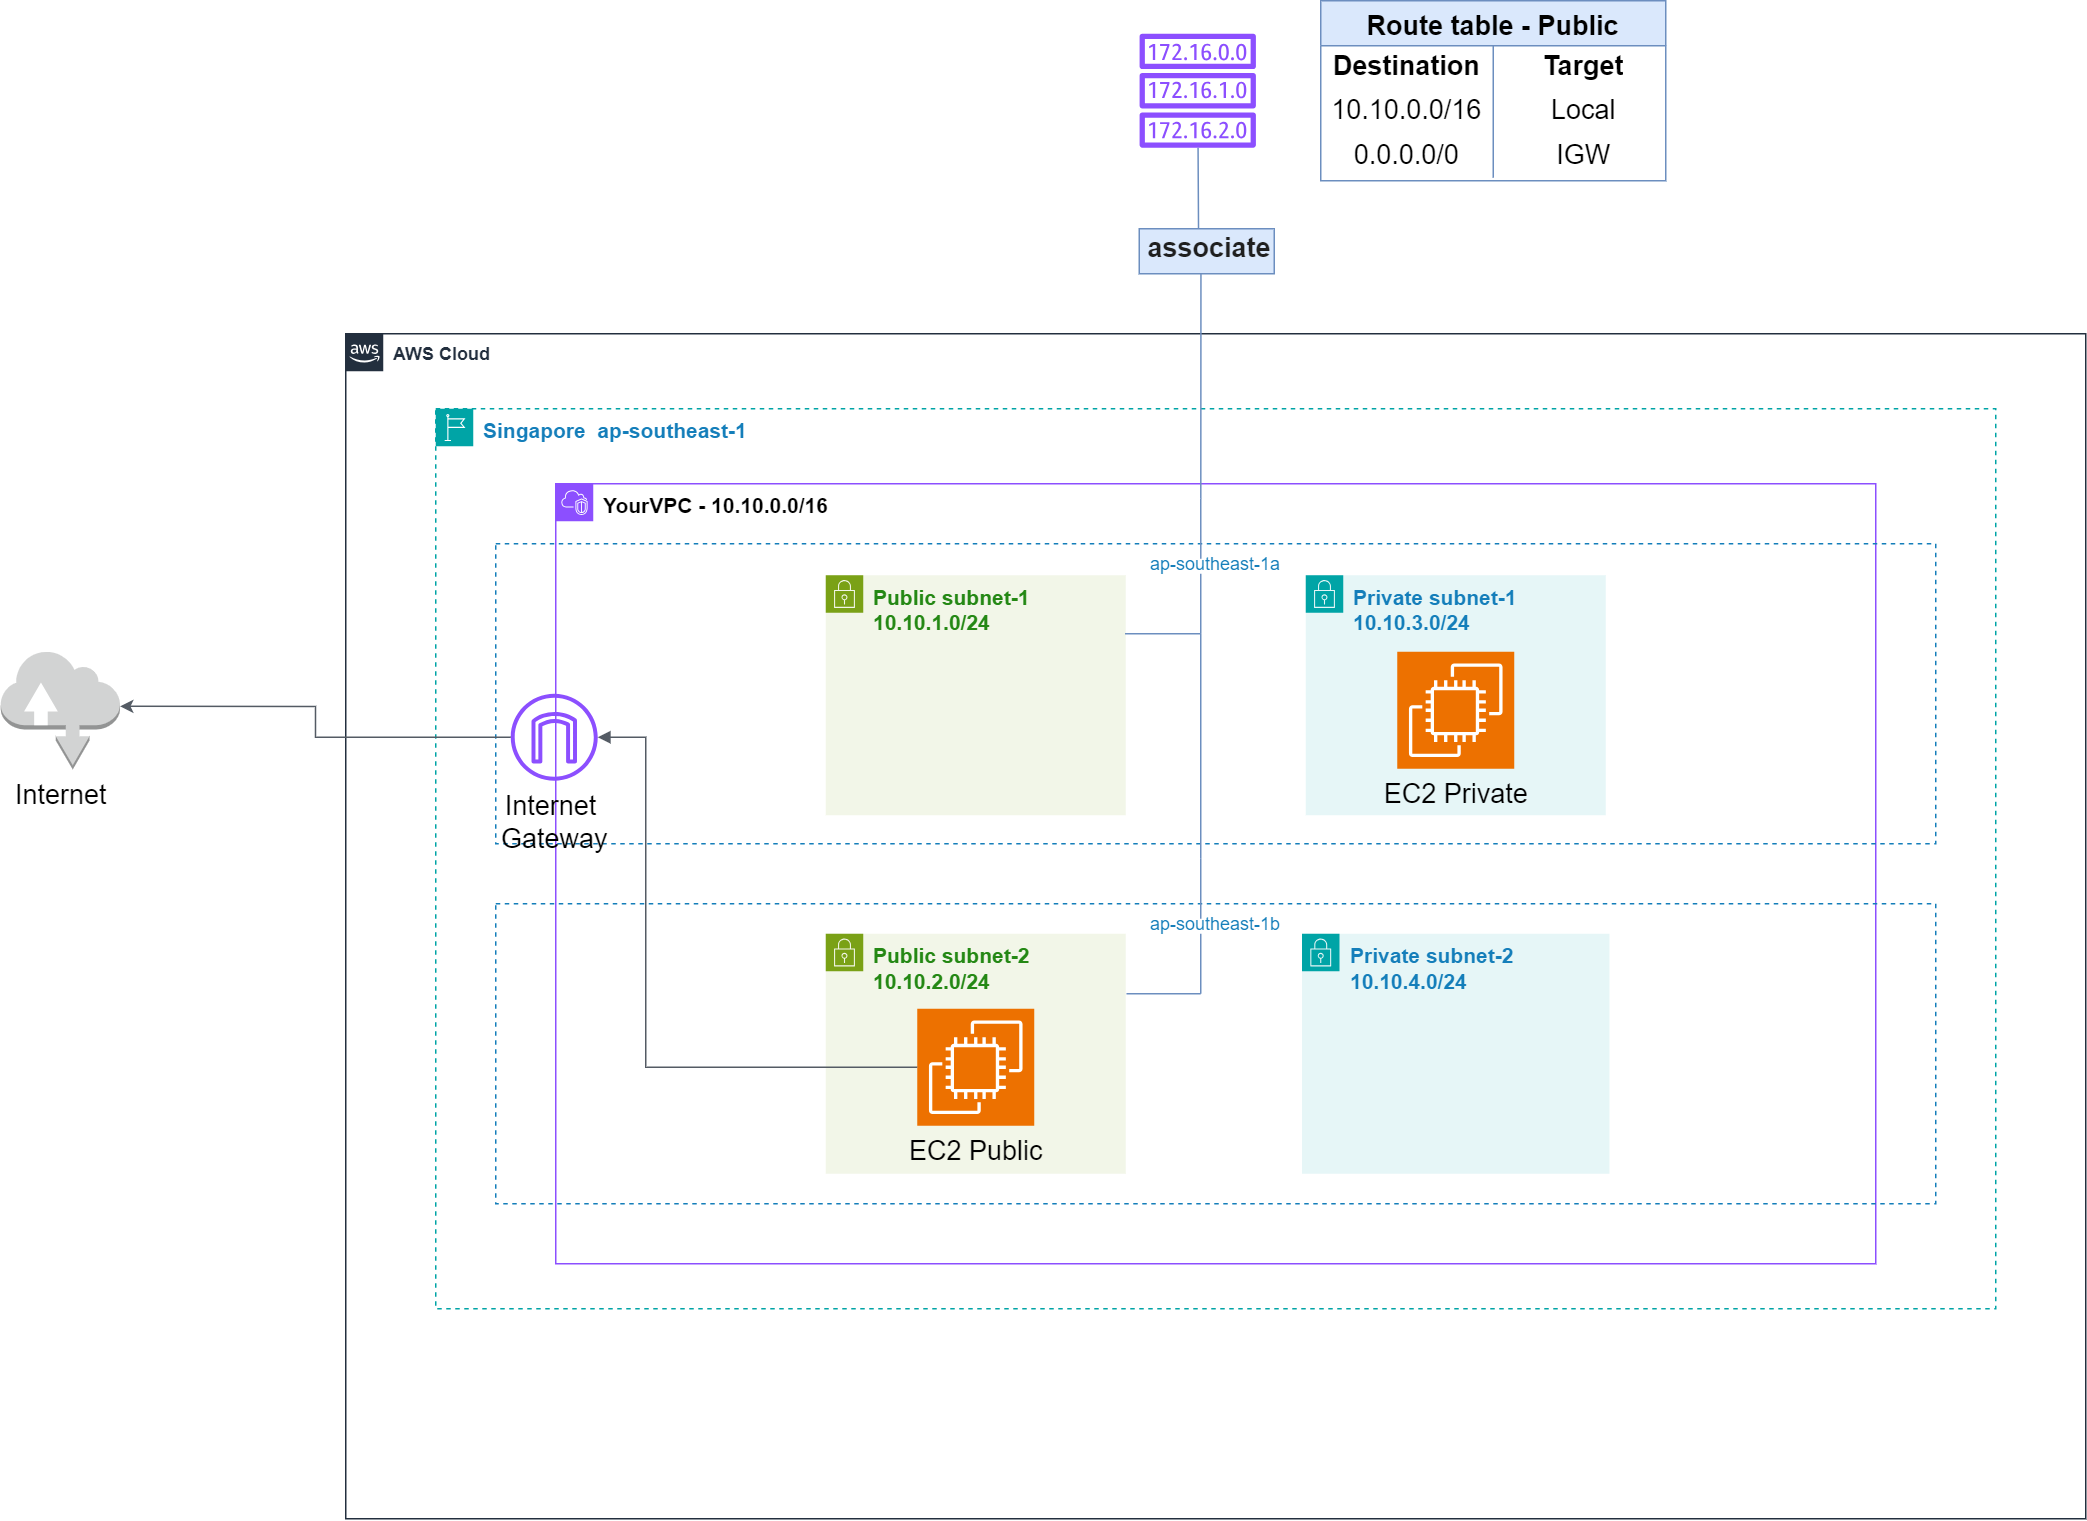Click the Internet text label

[x=60, y=795]
